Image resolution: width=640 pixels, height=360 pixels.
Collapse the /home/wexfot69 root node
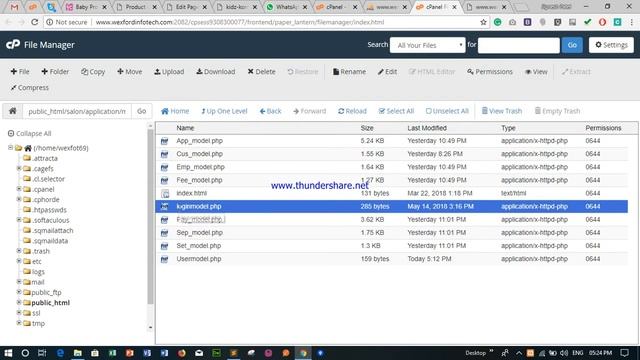tap(10, 148)
